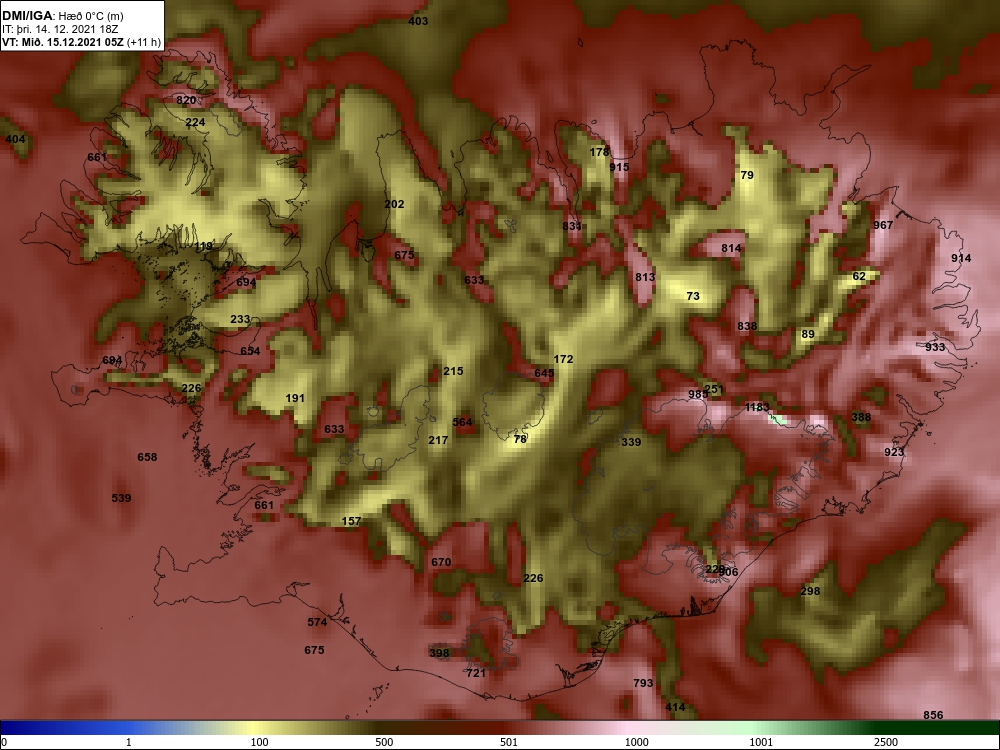Click the map value 658
This screenshot has width=1000, height=750.
click(x=147, y=457)
